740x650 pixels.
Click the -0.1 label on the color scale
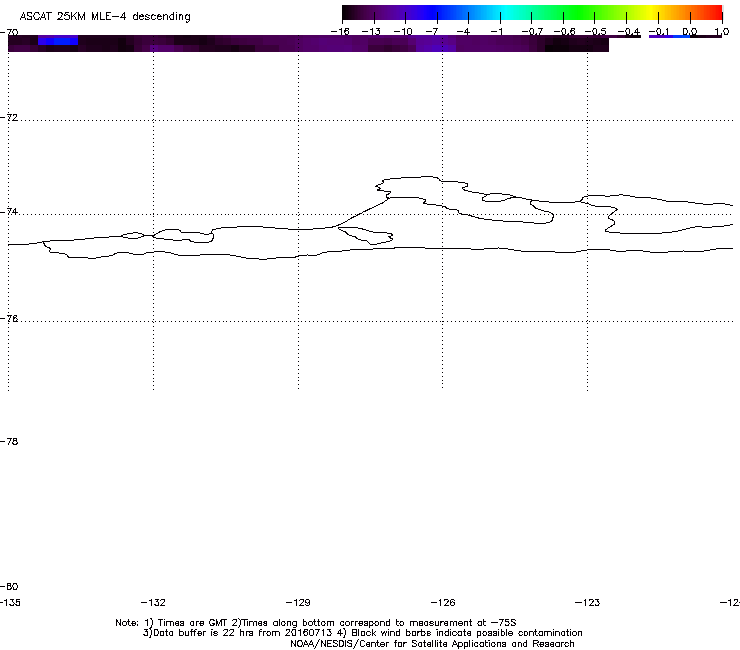tap(659, 32)
